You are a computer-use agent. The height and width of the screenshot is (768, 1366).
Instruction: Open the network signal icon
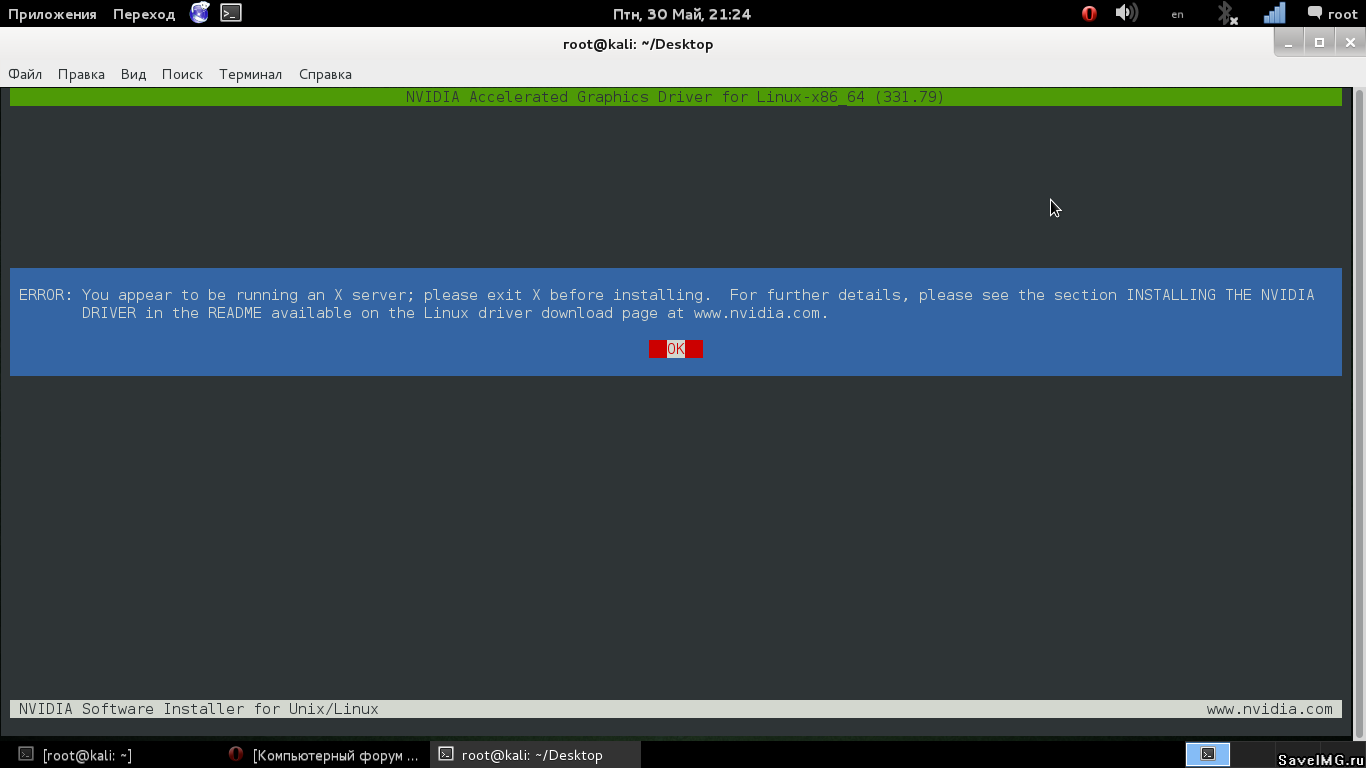(x=1274, y=13)
